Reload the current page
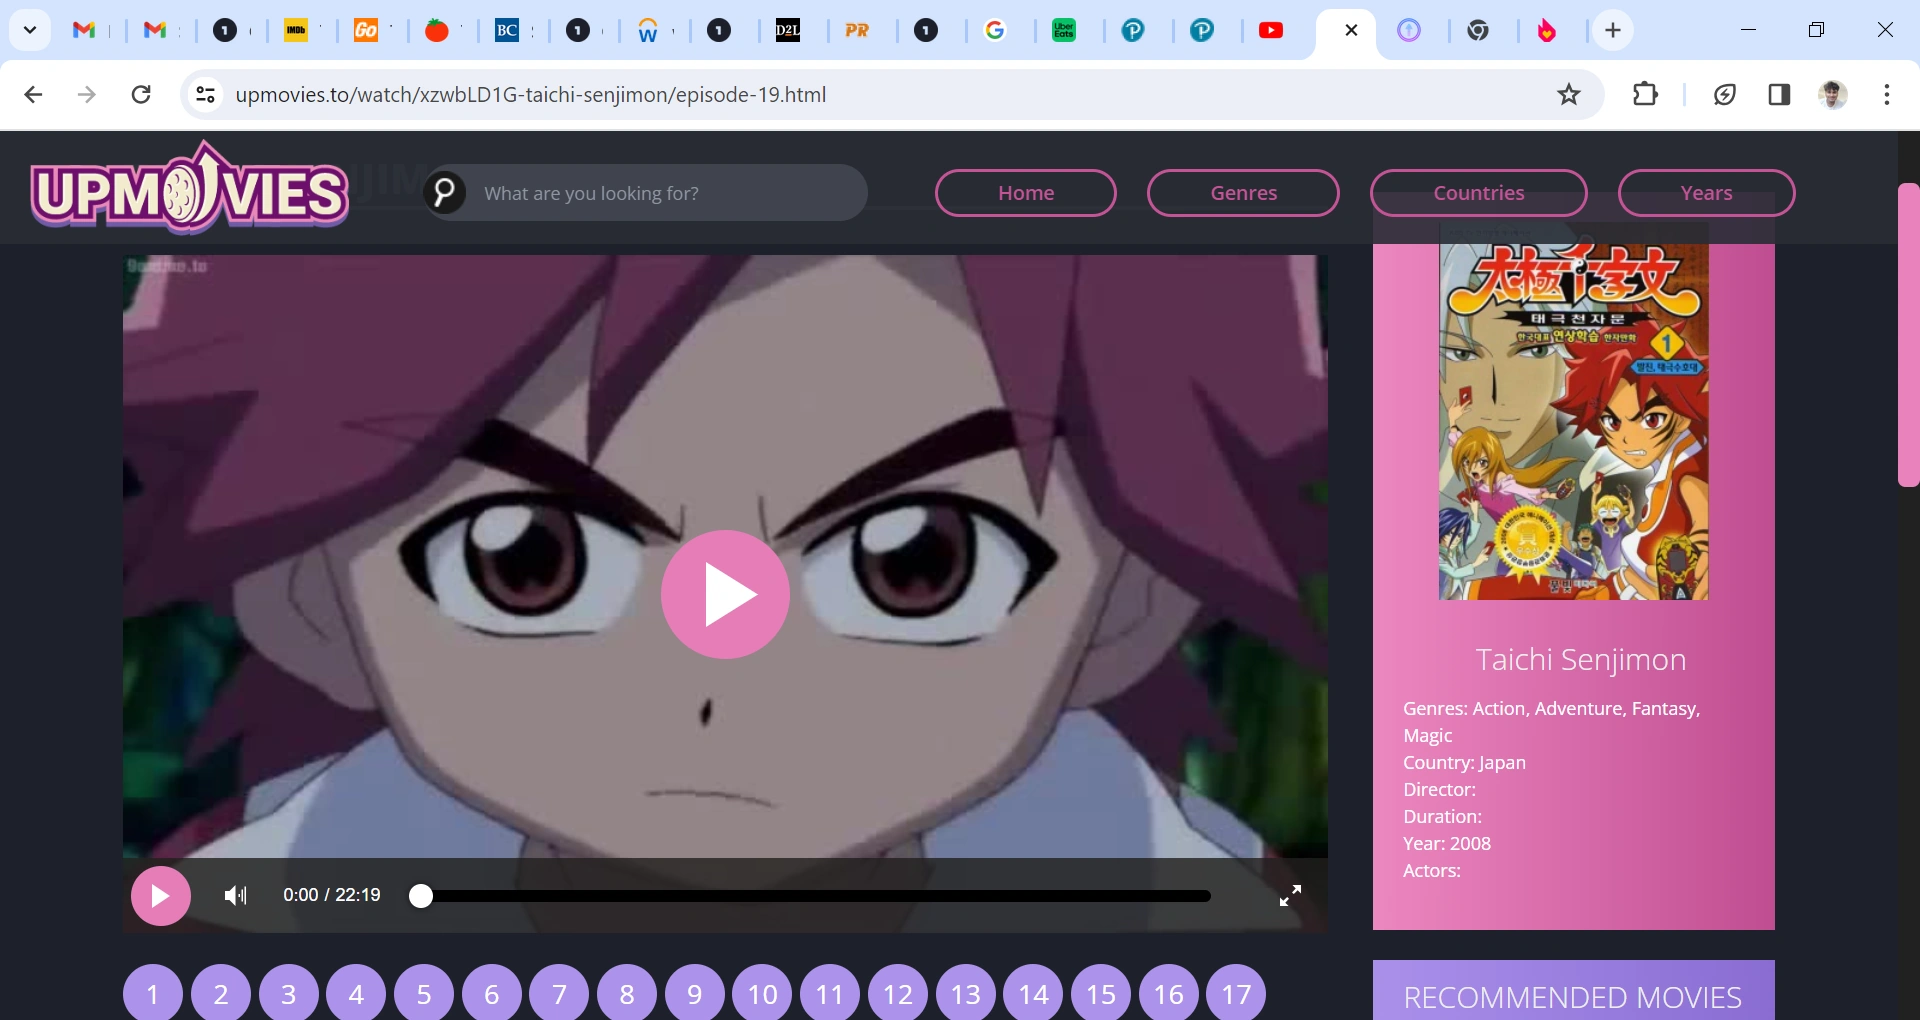The height and width of the screenshot is (1020, 1920). point(141,95)
